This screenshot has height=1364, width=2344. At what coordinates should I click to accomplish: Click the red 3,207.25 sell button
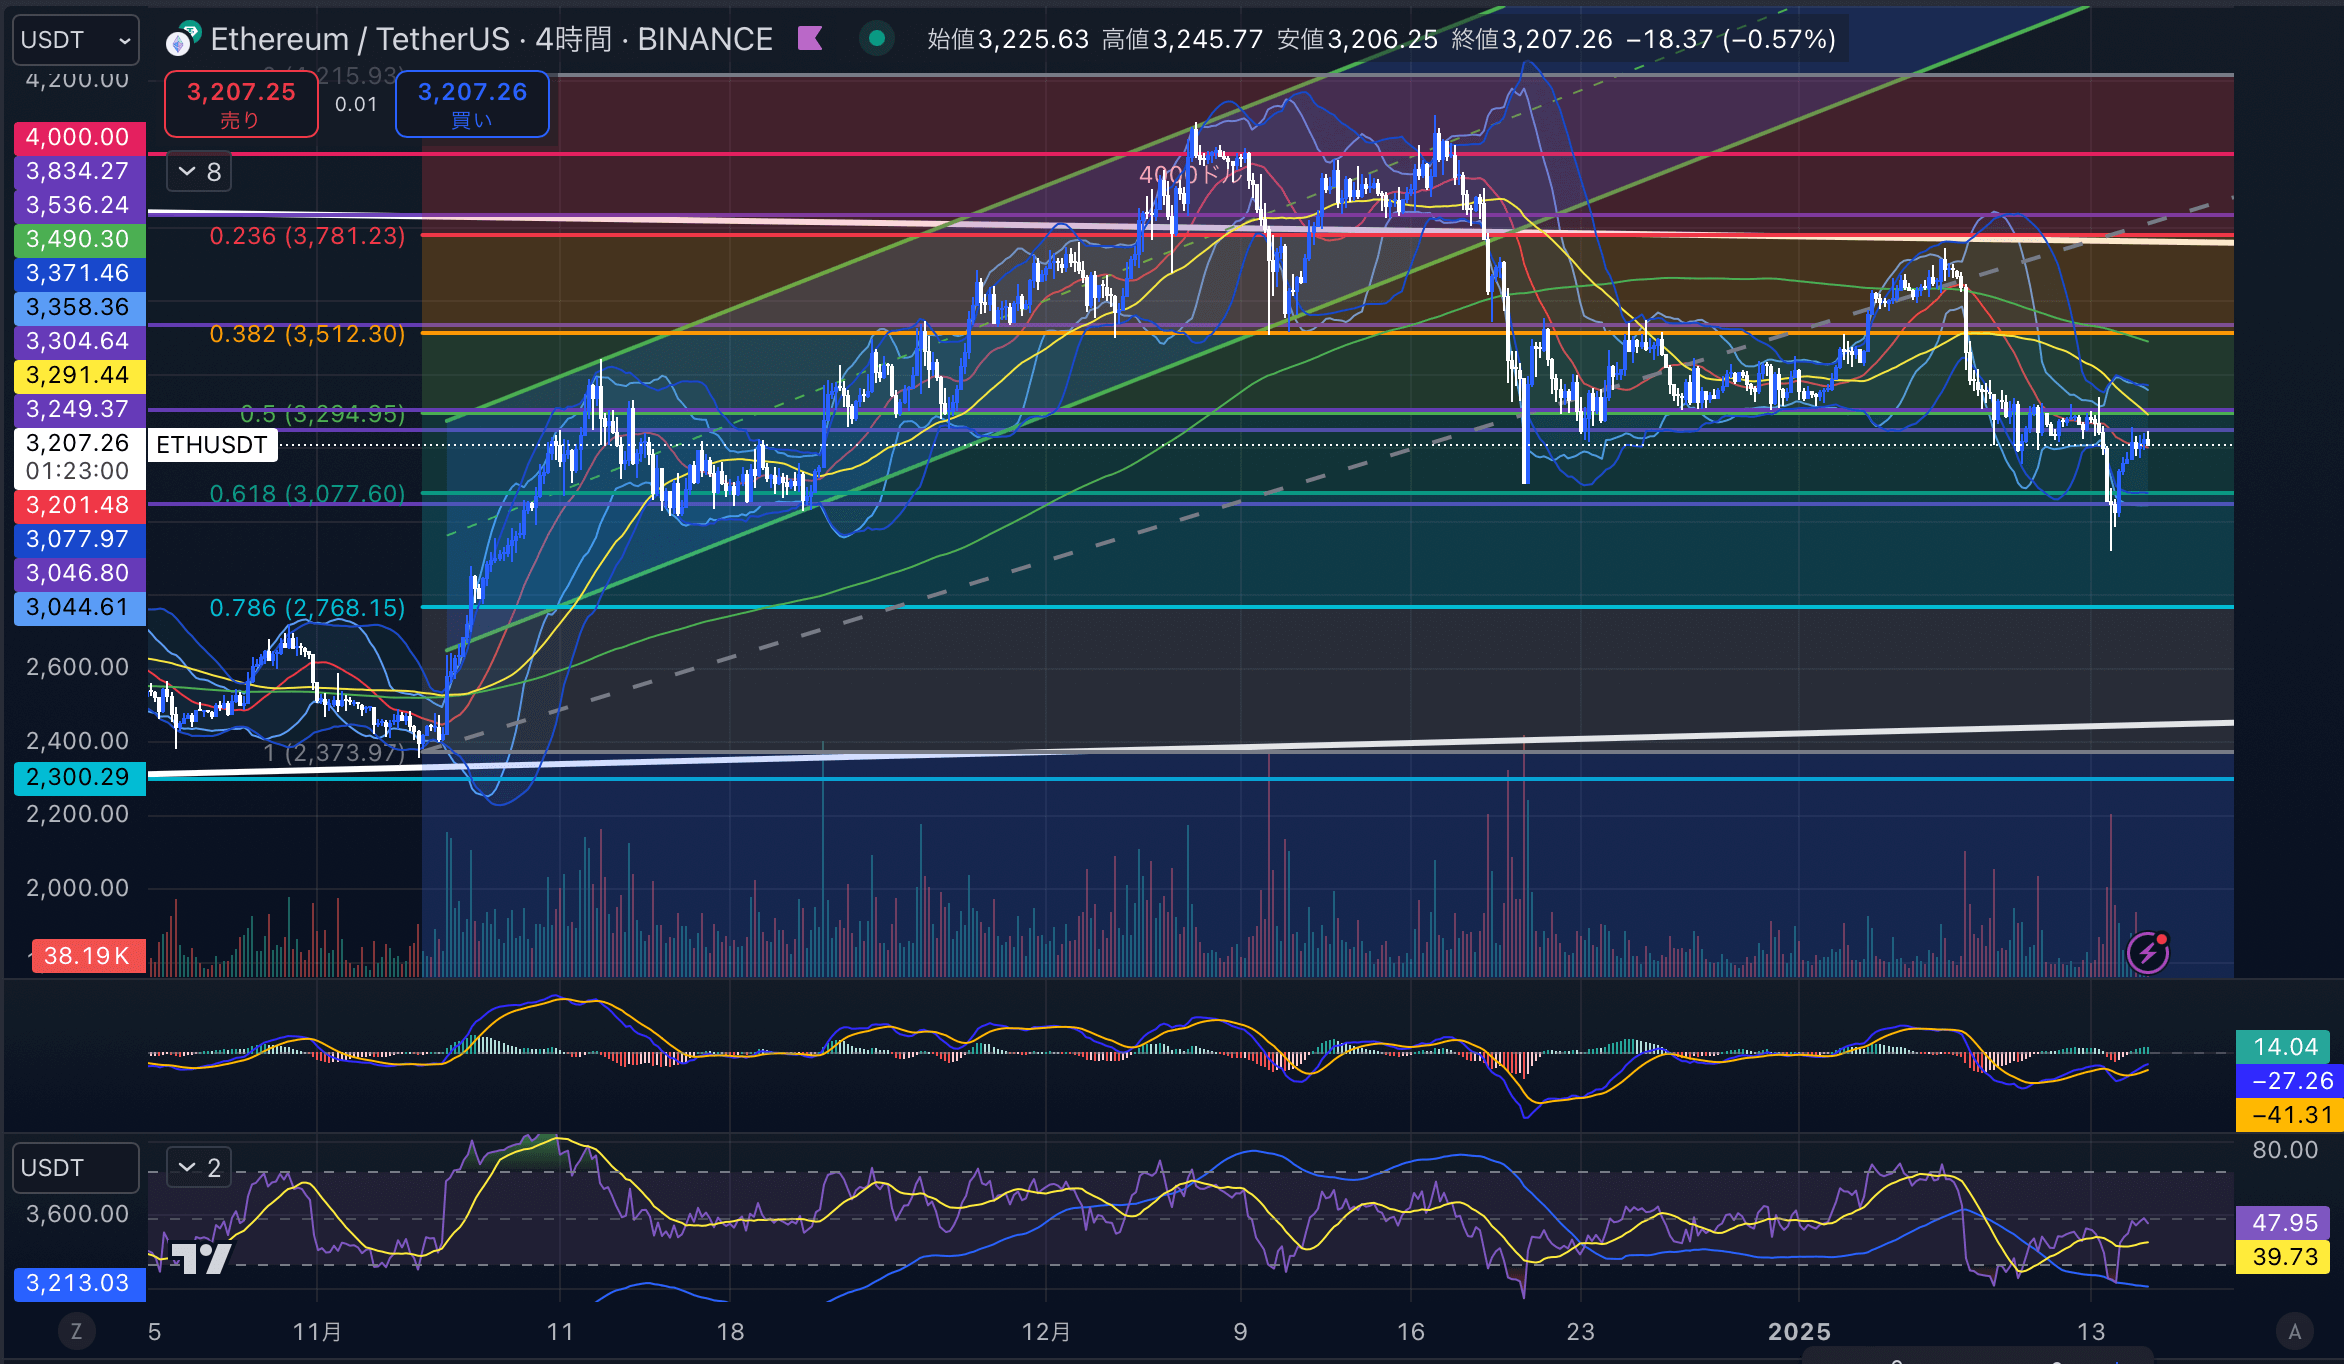coord(241,104)
